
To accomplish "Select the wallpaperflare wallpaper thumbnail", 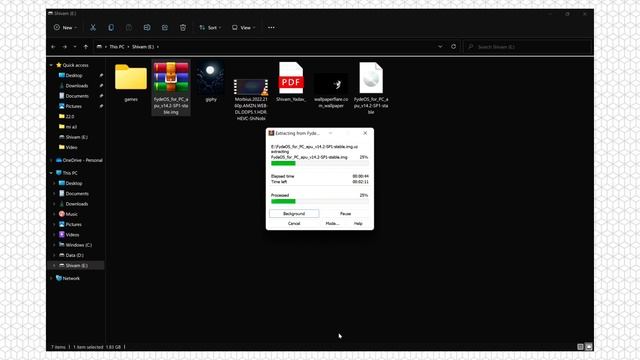I will (x=331, y=84).
